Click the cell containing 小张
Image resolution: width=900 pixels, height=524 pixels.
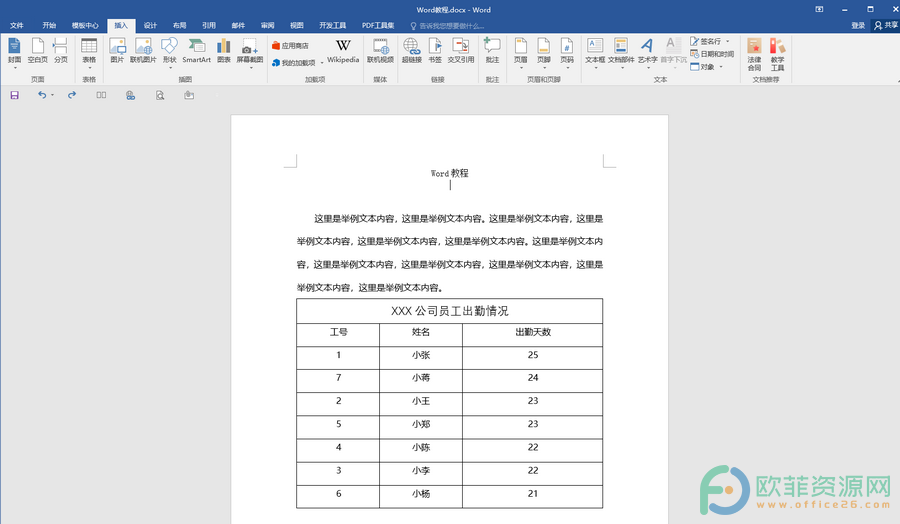(421, 358)
